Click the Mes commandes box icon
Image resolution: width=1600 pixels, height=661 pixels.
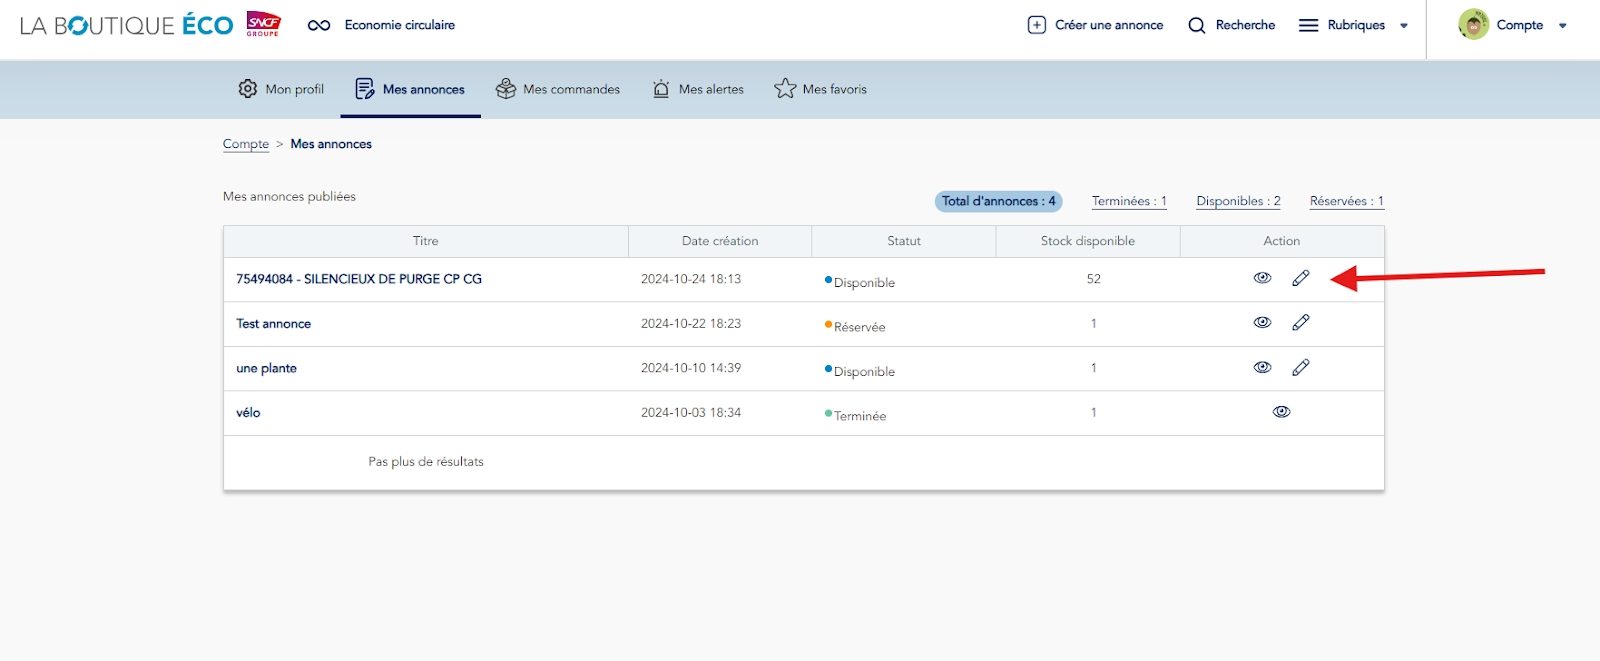[x=506, y=88]
